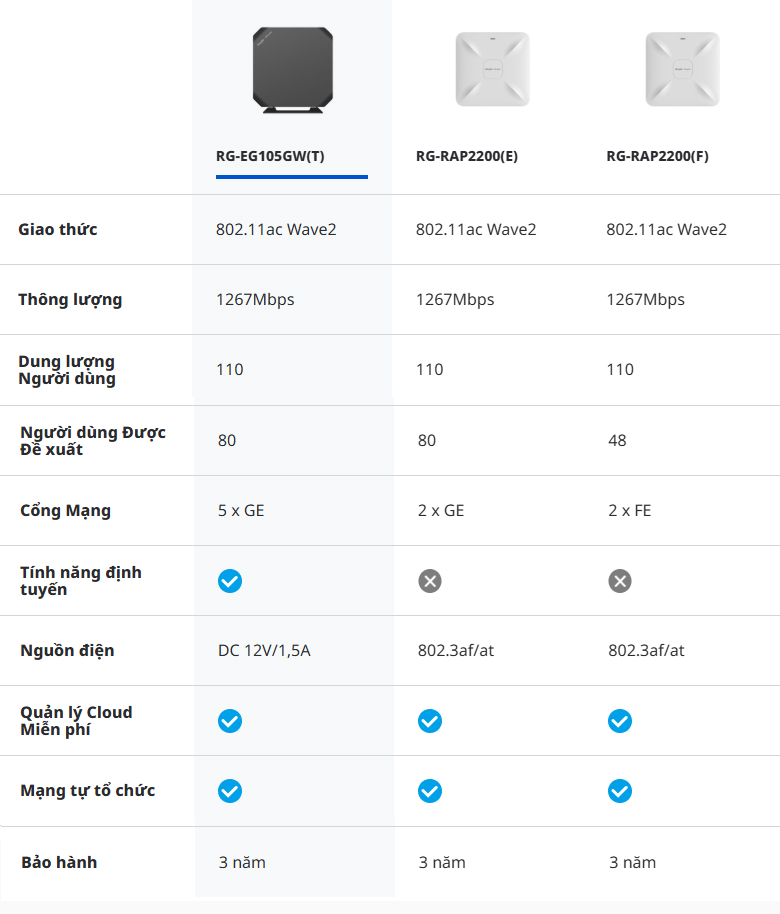Screen dimensions: 780x914
Task: Open the RG-EG105GW(T) model name
Action: tap(270, 156)
